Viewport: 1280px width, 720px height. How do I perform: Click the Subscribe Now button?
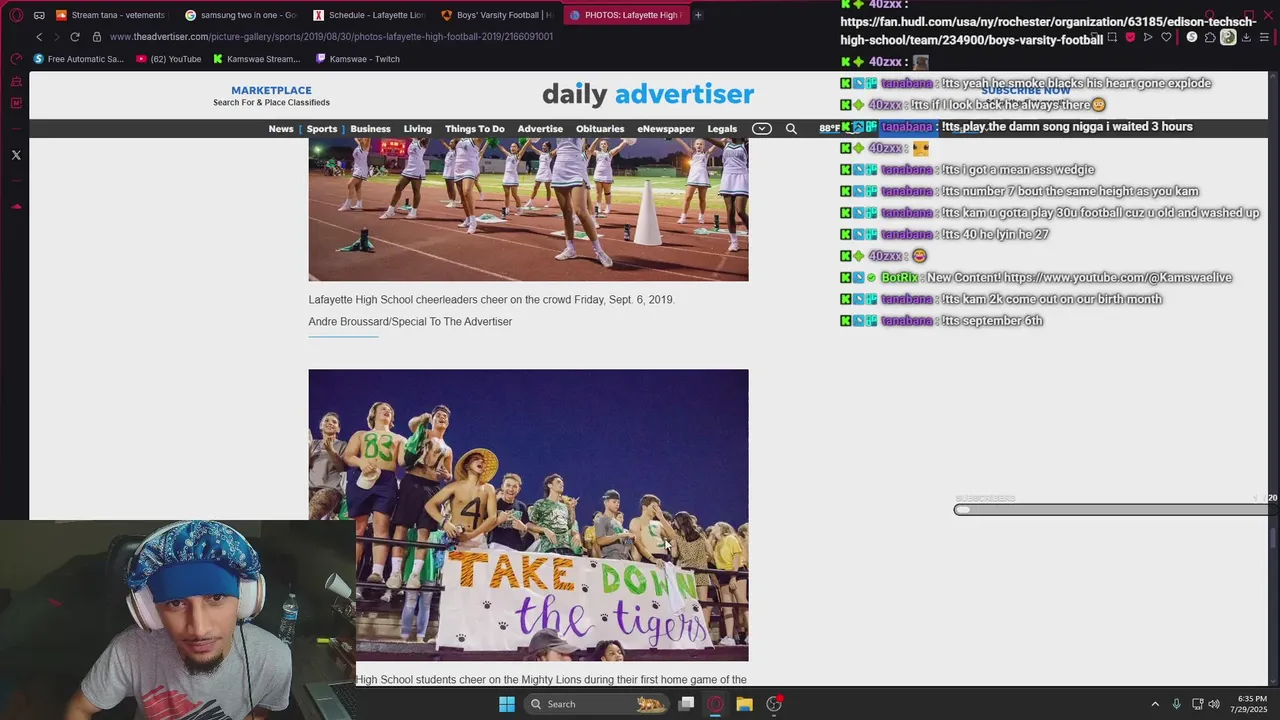pos(1026,91)
